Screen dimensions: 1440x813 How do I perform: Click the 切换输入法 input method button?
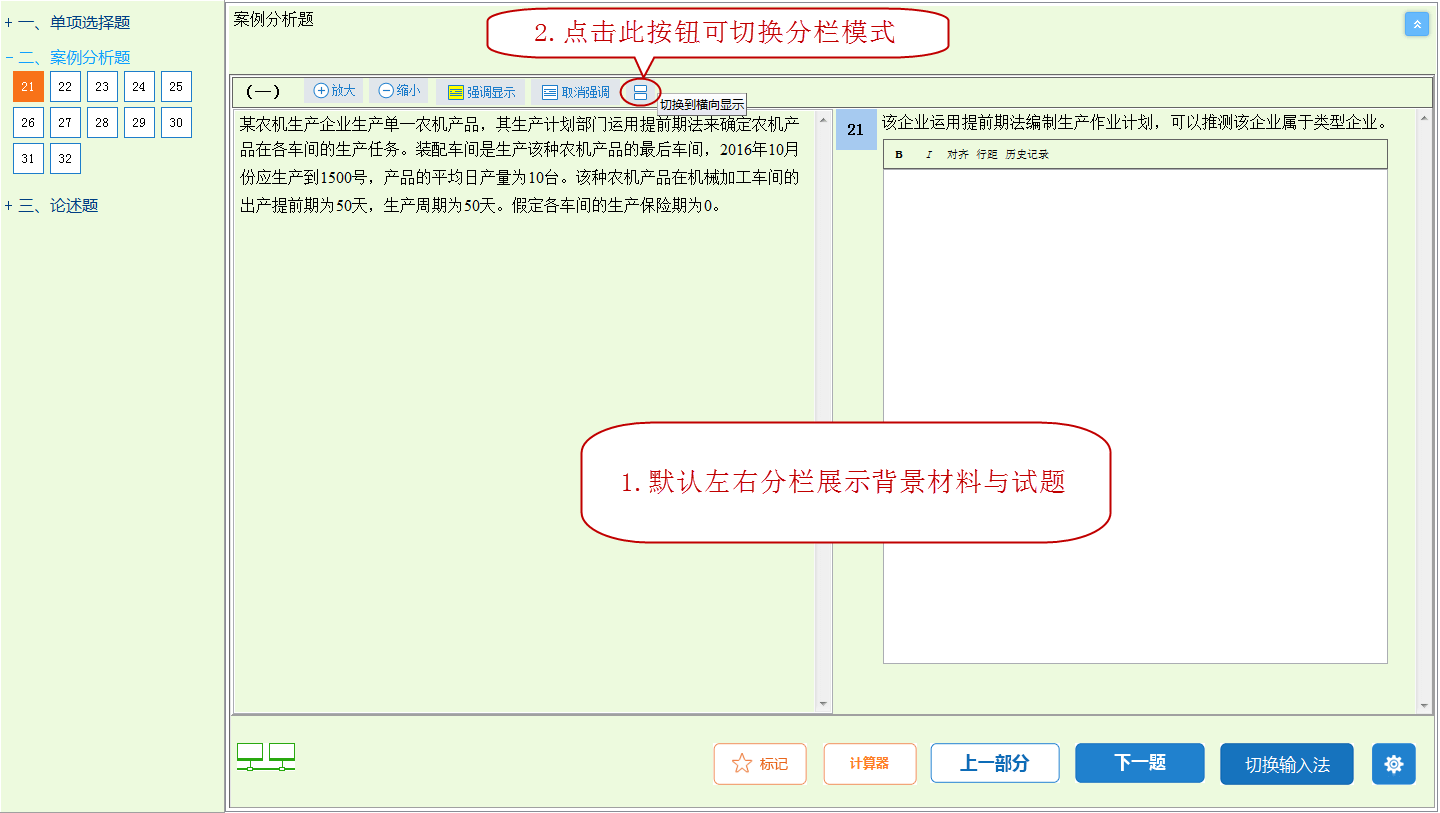click(x=1286, y=762)
